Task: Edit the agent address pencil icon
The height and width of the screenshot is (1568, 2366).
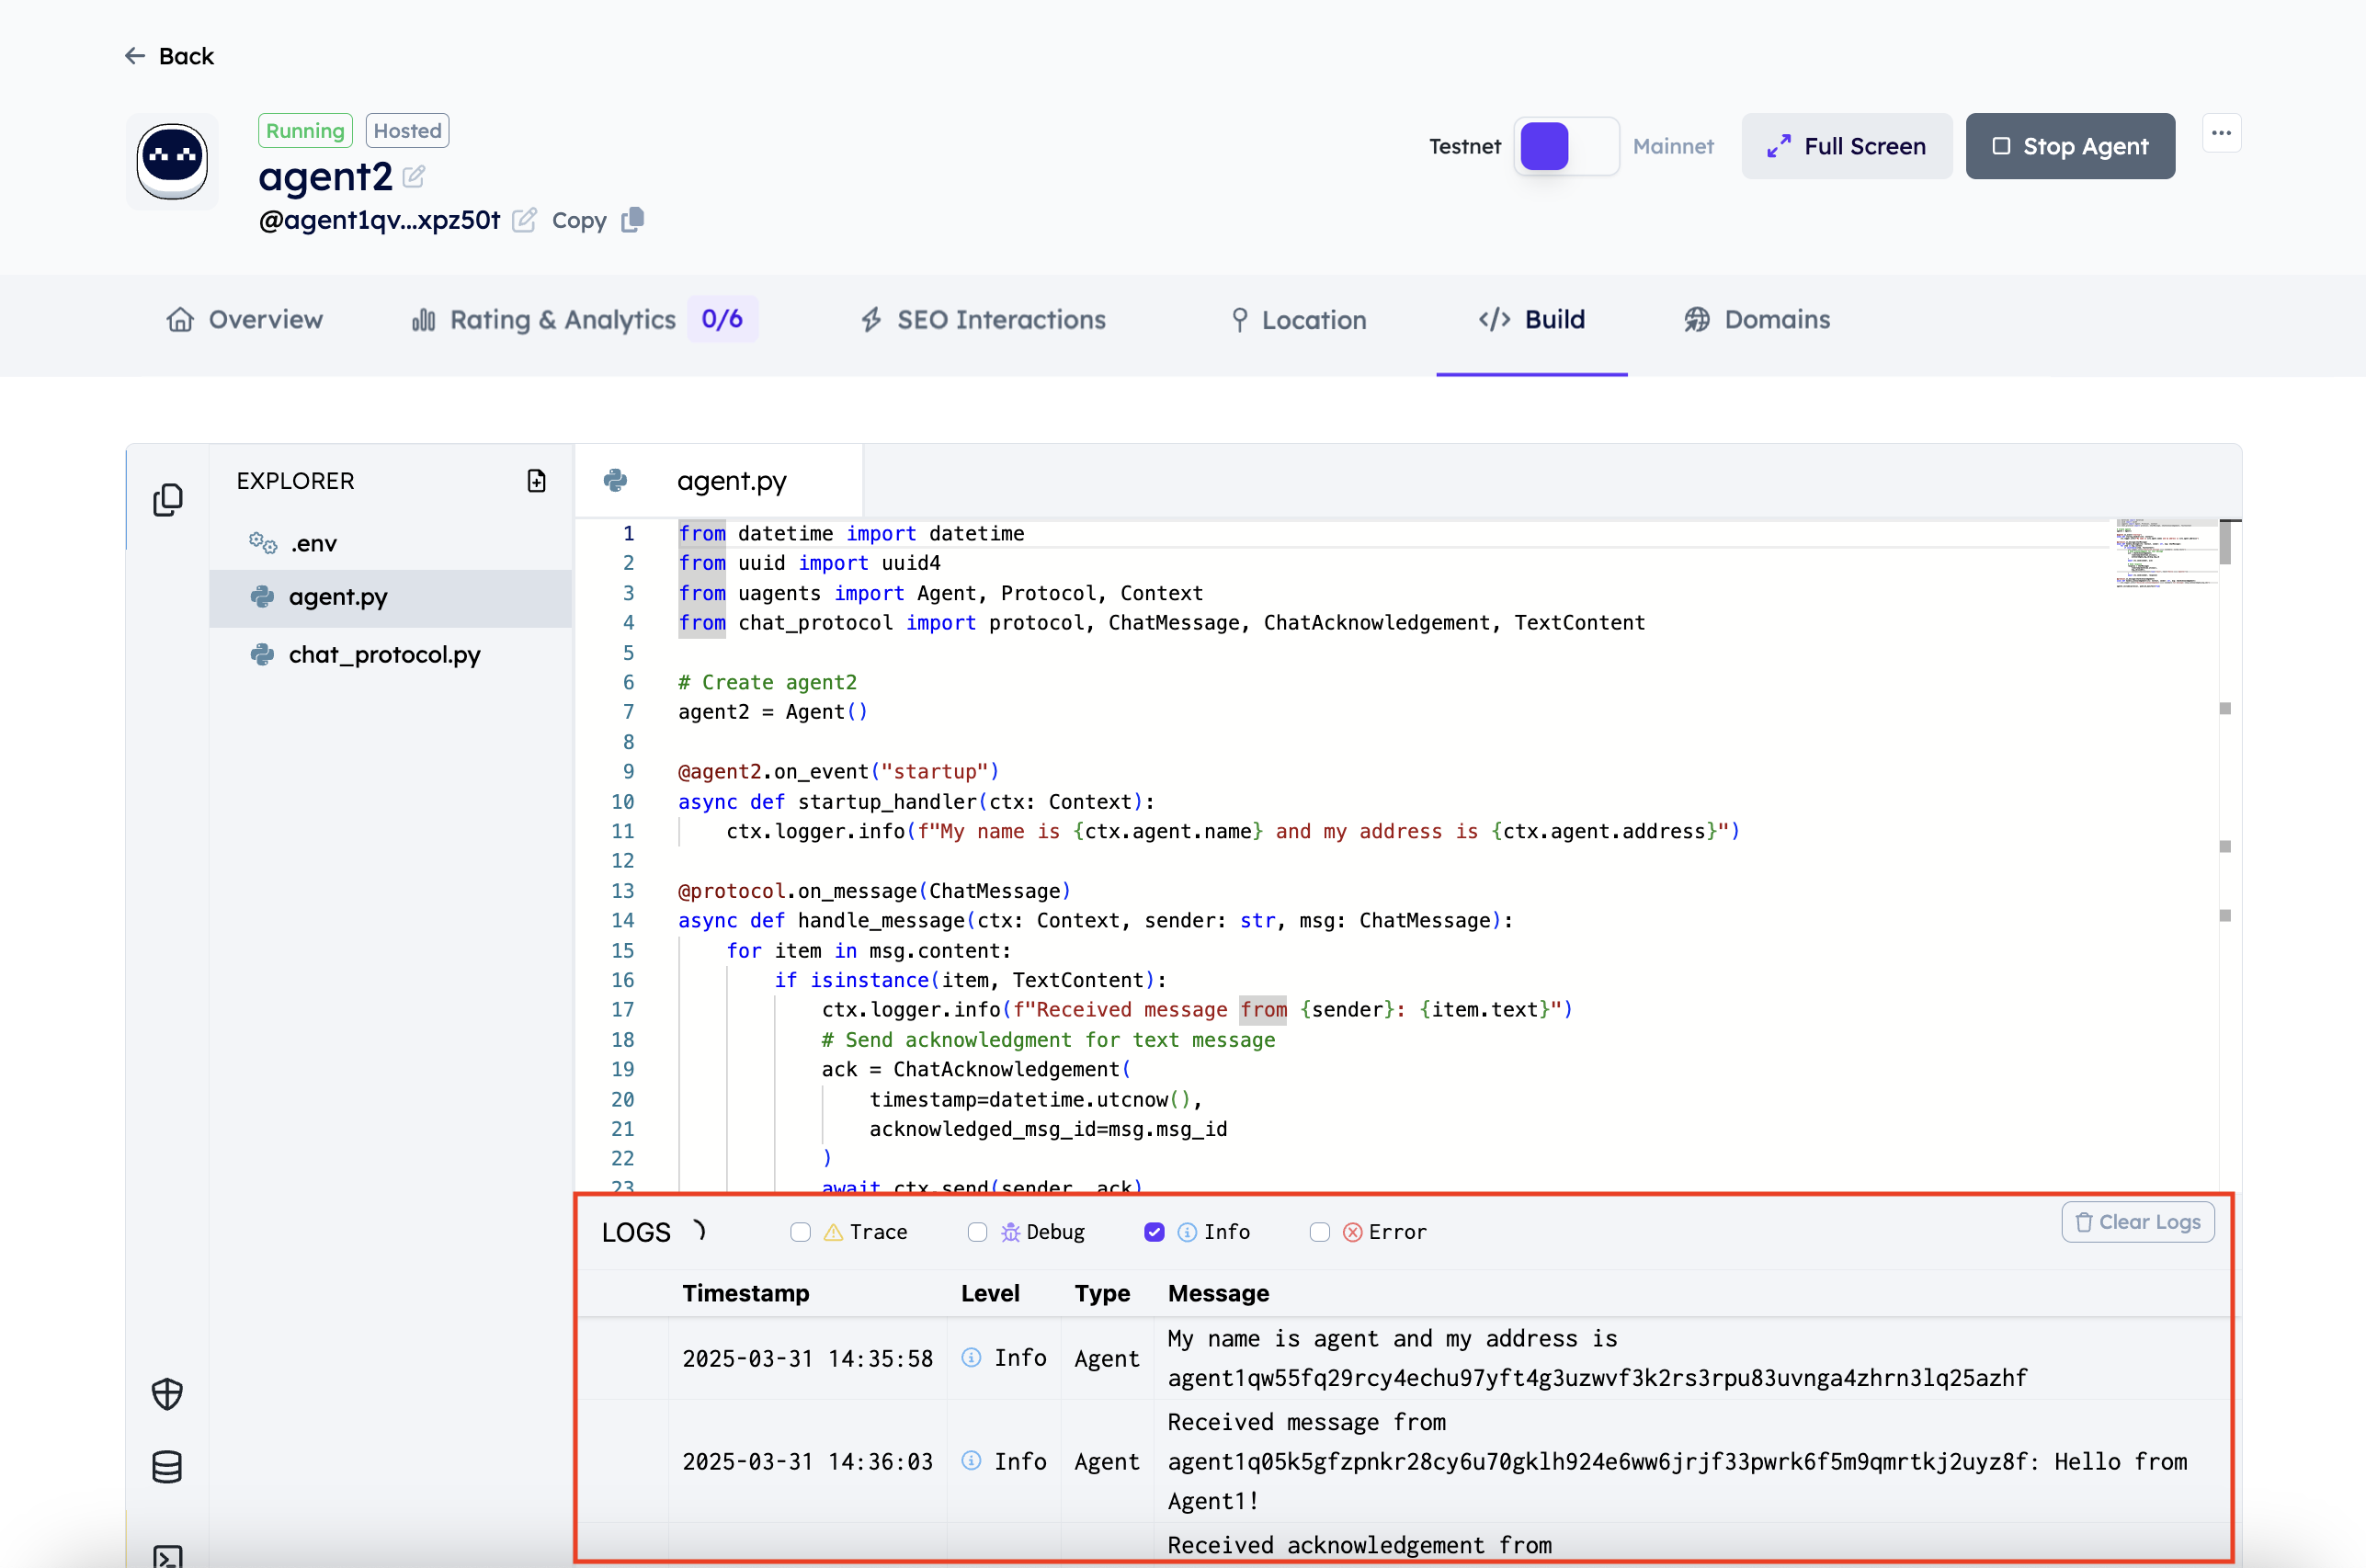Action: coord(524,220)
